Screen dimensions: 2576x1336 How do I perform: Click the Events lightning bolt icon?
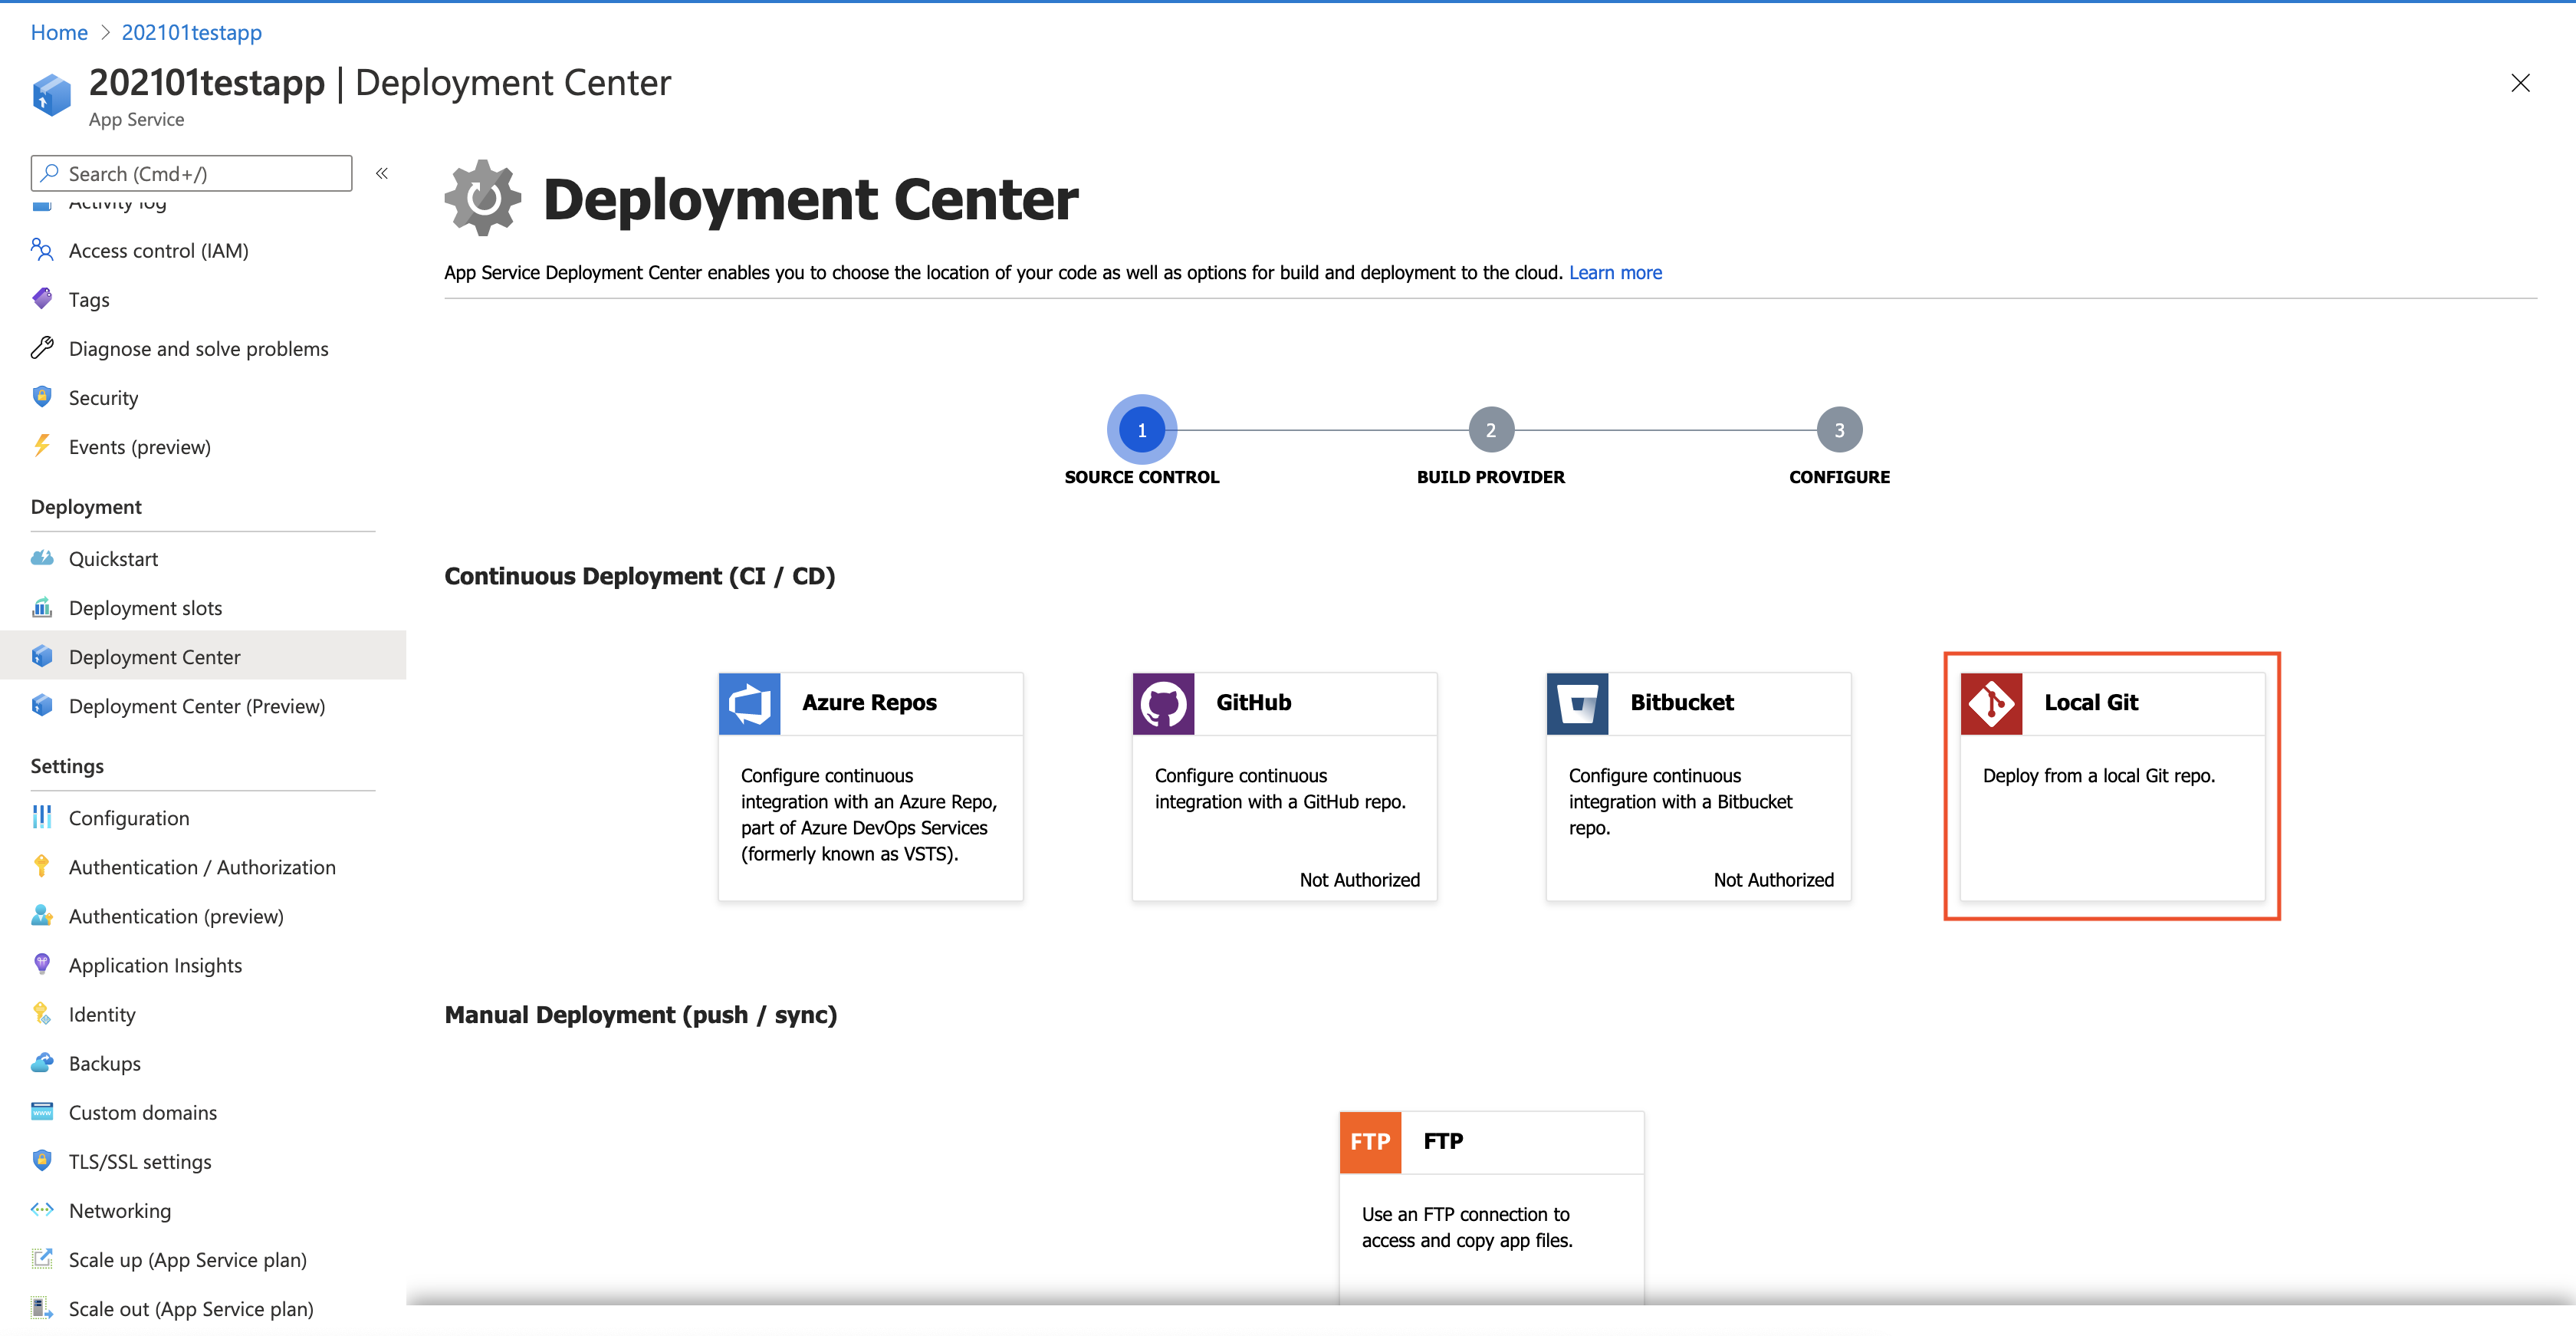click(42, 446)
